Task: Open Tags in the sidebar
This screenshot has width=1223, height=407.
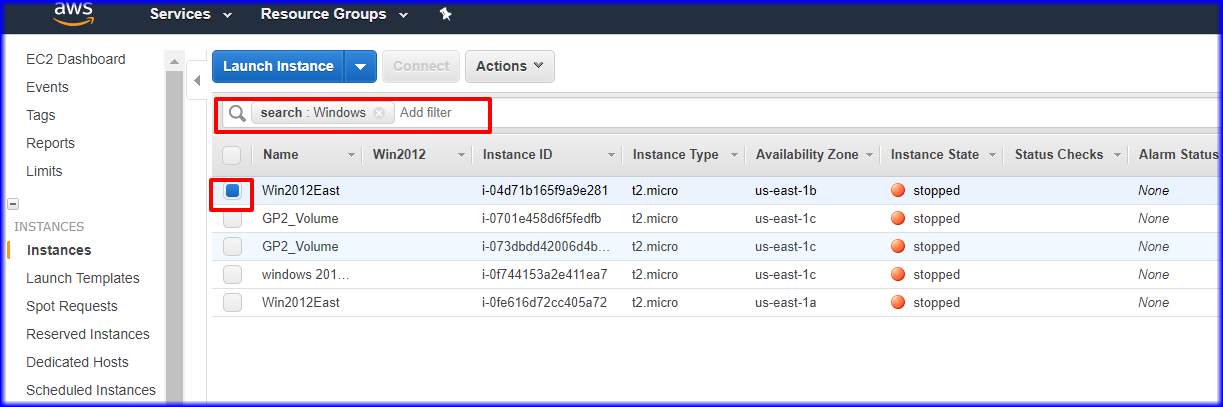Action: tap(41, 115)
